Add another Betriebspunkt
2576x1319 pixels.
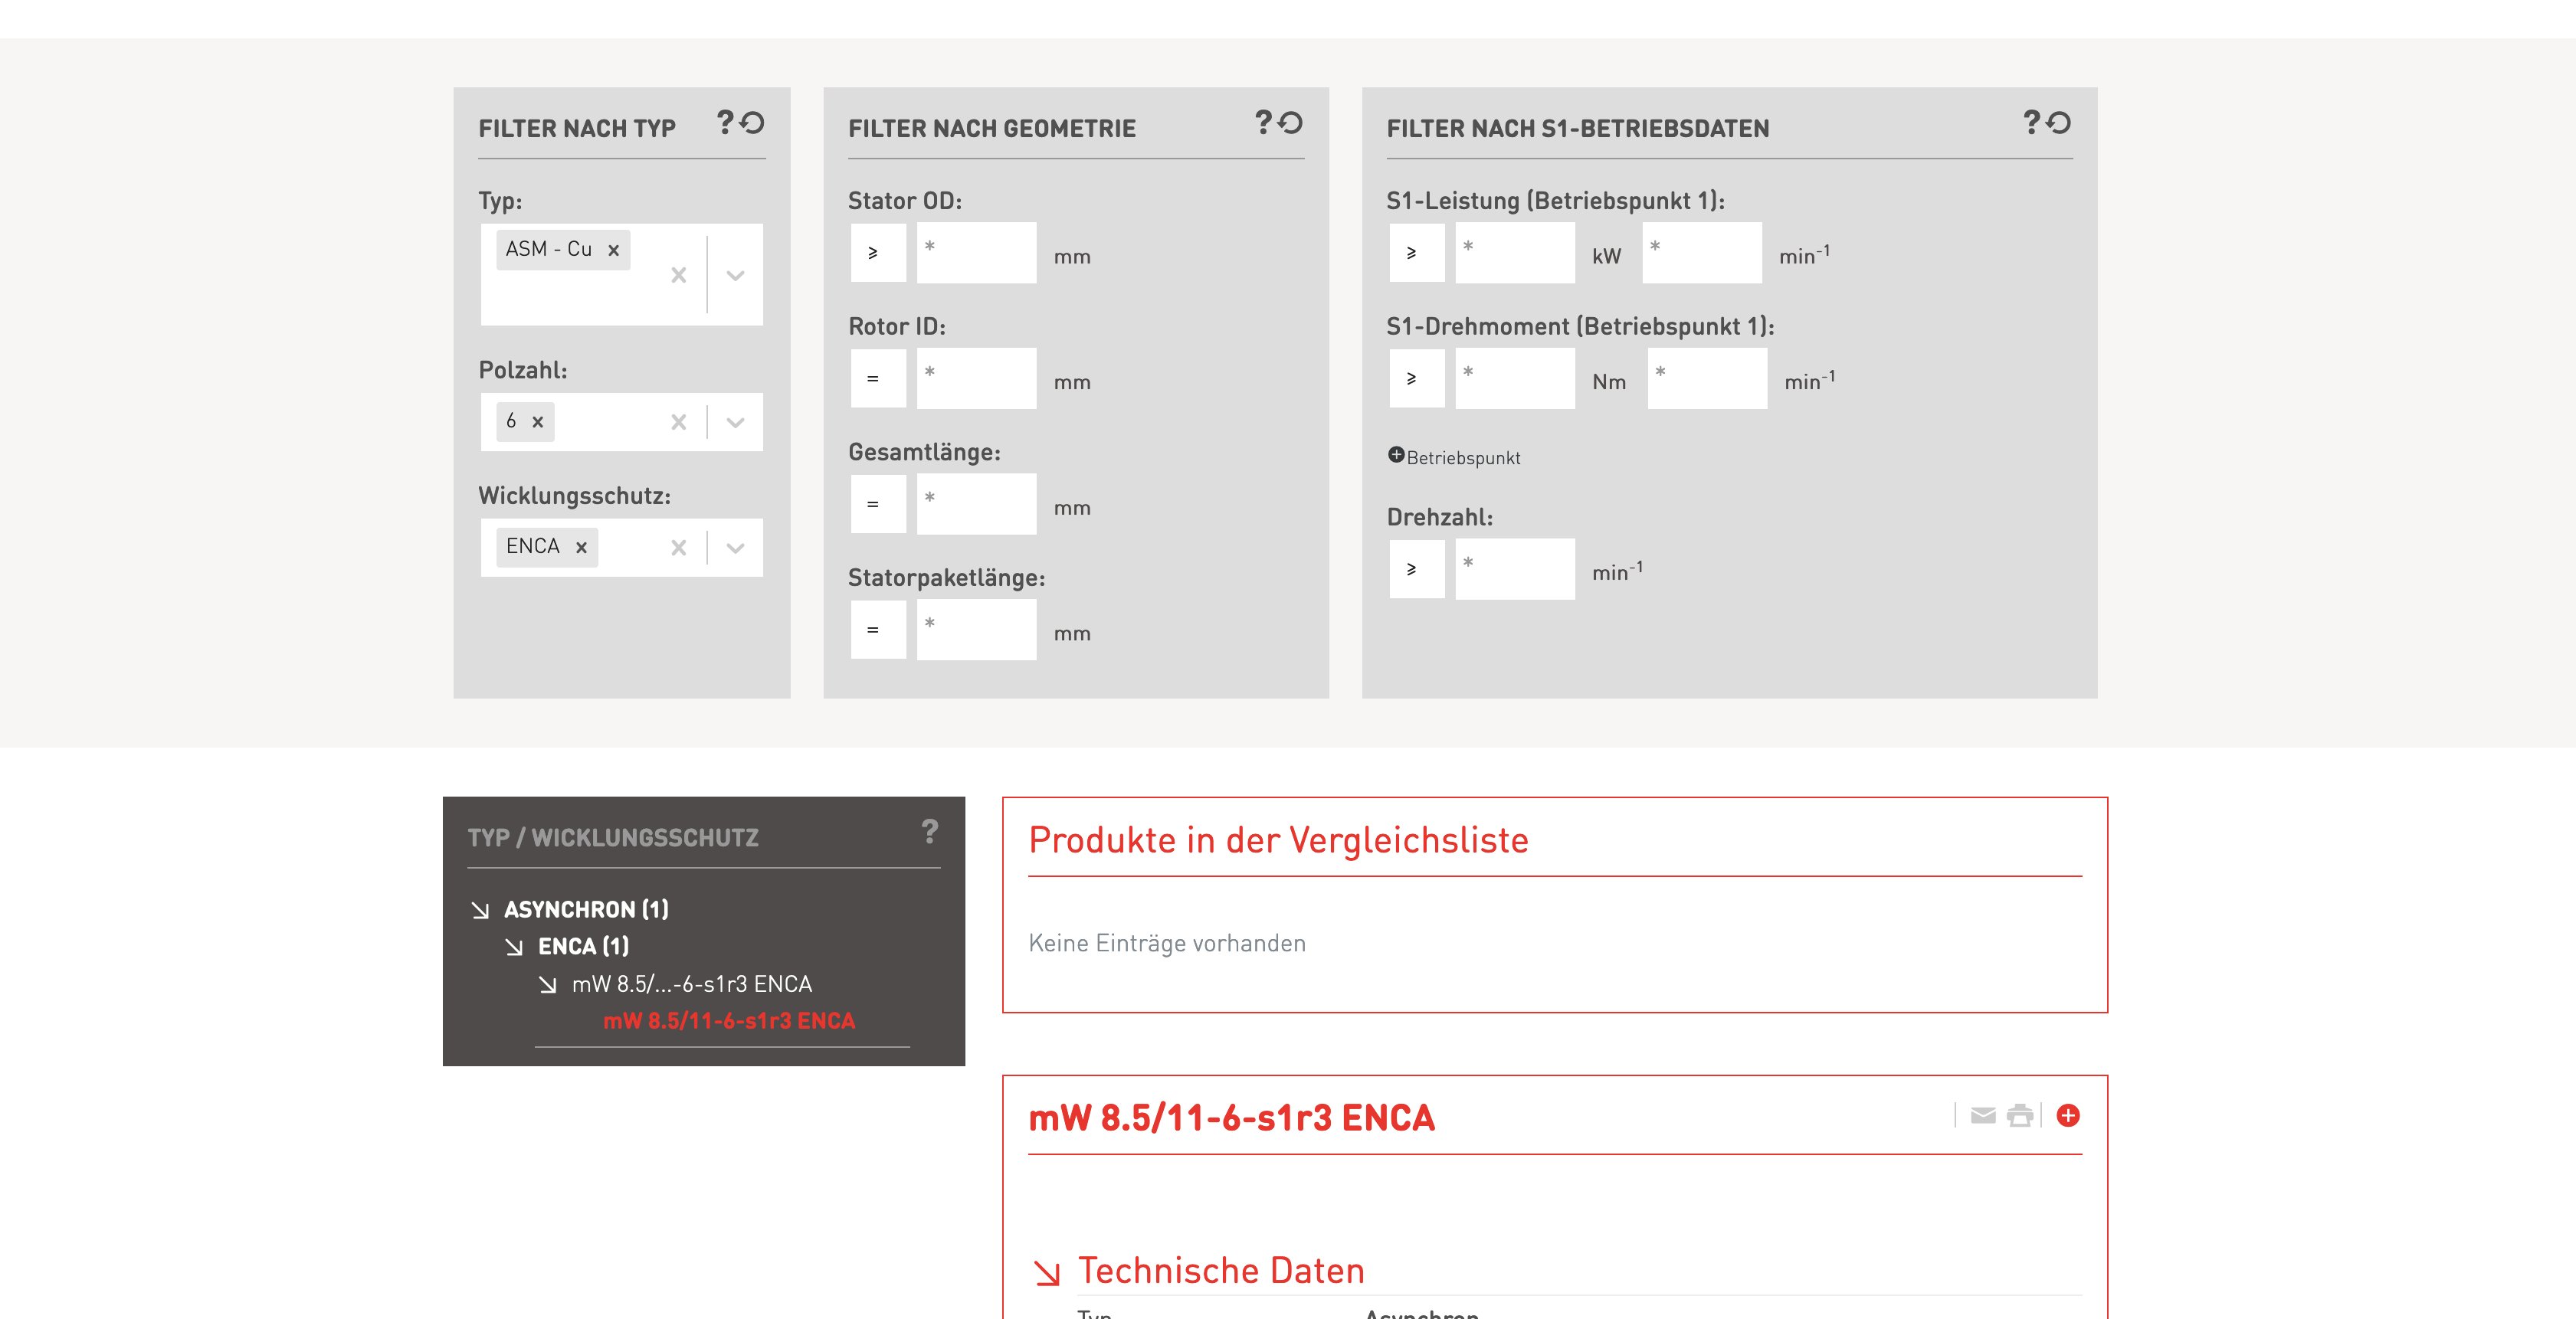pos(1396,456)
